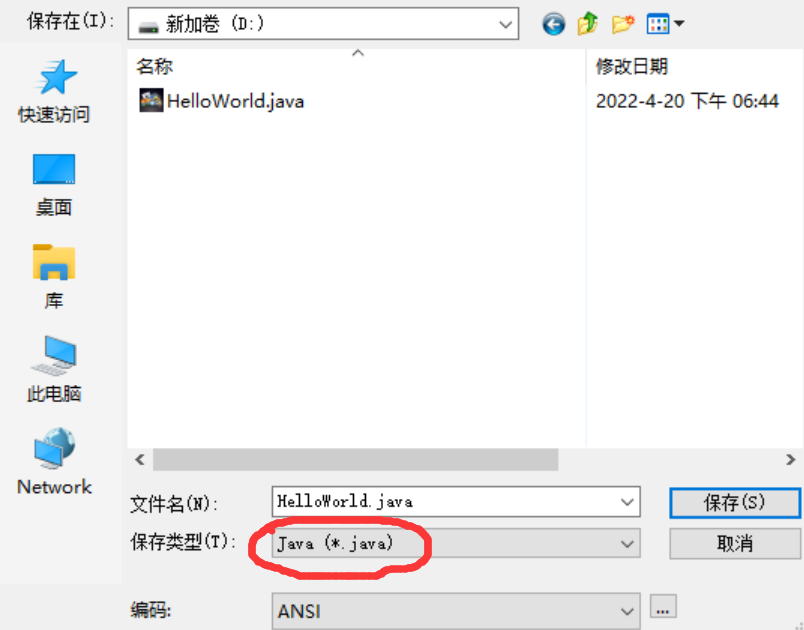Open Quick Access (快速访问) shortcut

coord(54,92)
